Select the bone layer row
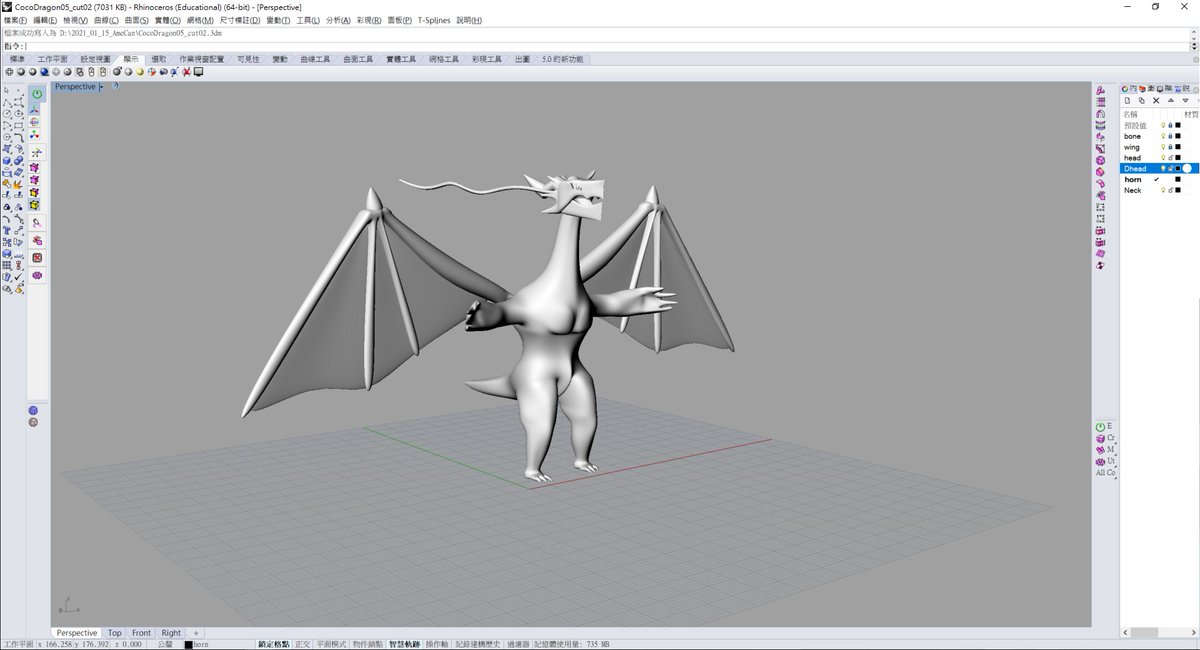This screenshot has height=650, width=1200. pos(1159,136)
